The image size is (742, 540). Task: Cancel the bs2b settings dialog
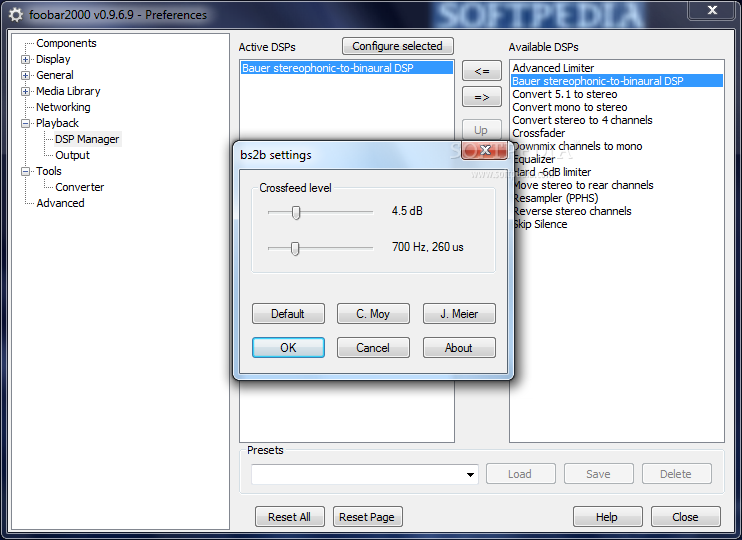coord(373,348)
